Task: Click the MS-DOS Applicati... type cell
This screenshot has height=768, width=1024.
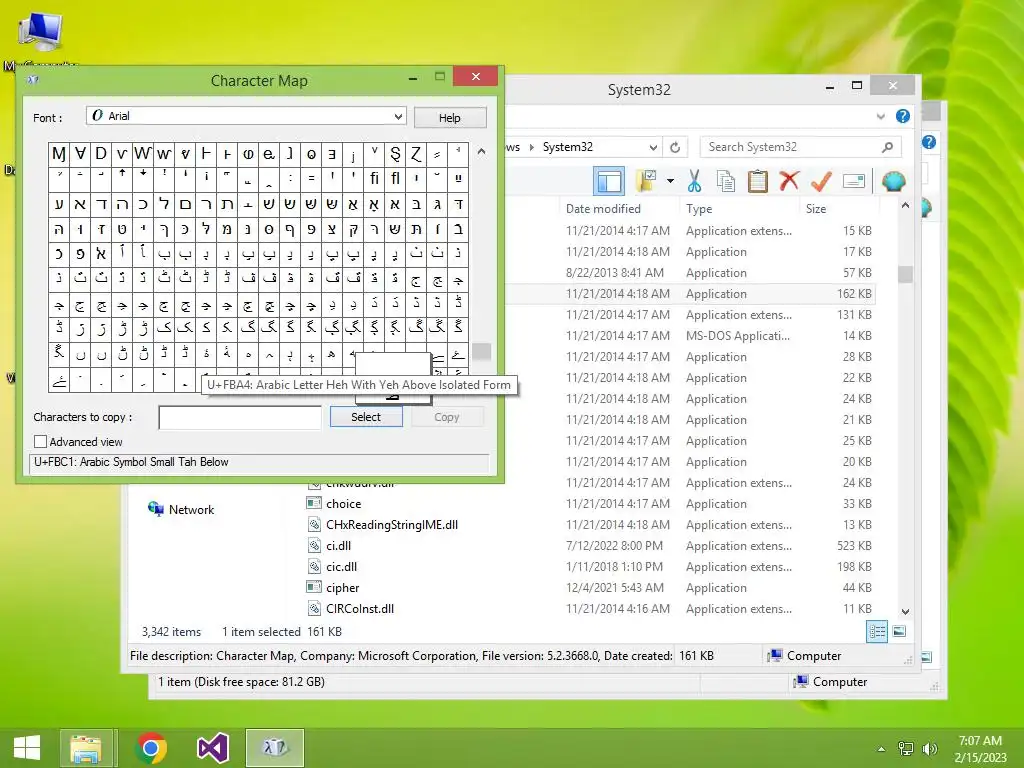Action: 737,335
